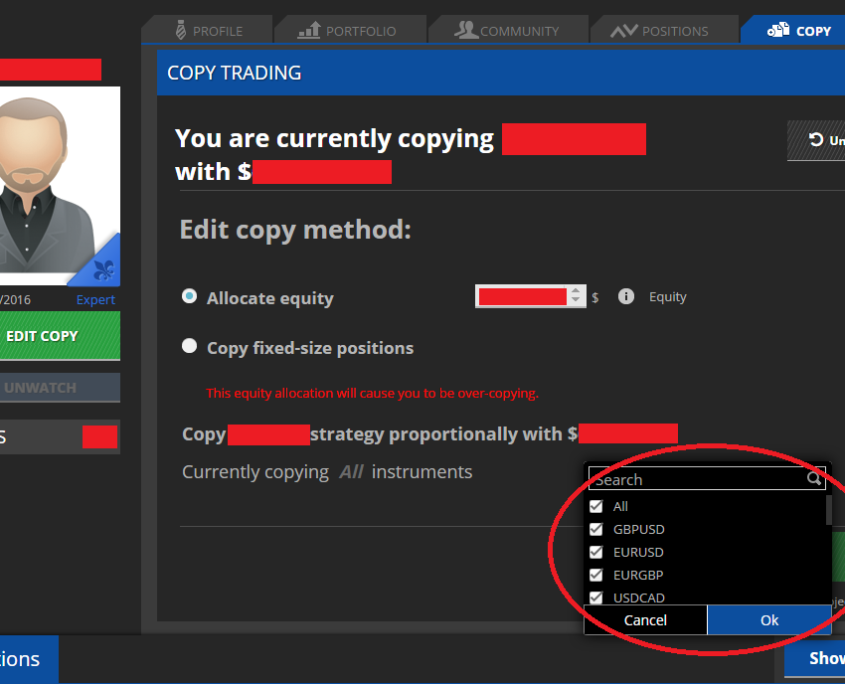Select the Allocate equity radio option

pyautogui.click(x=190, y=297)
